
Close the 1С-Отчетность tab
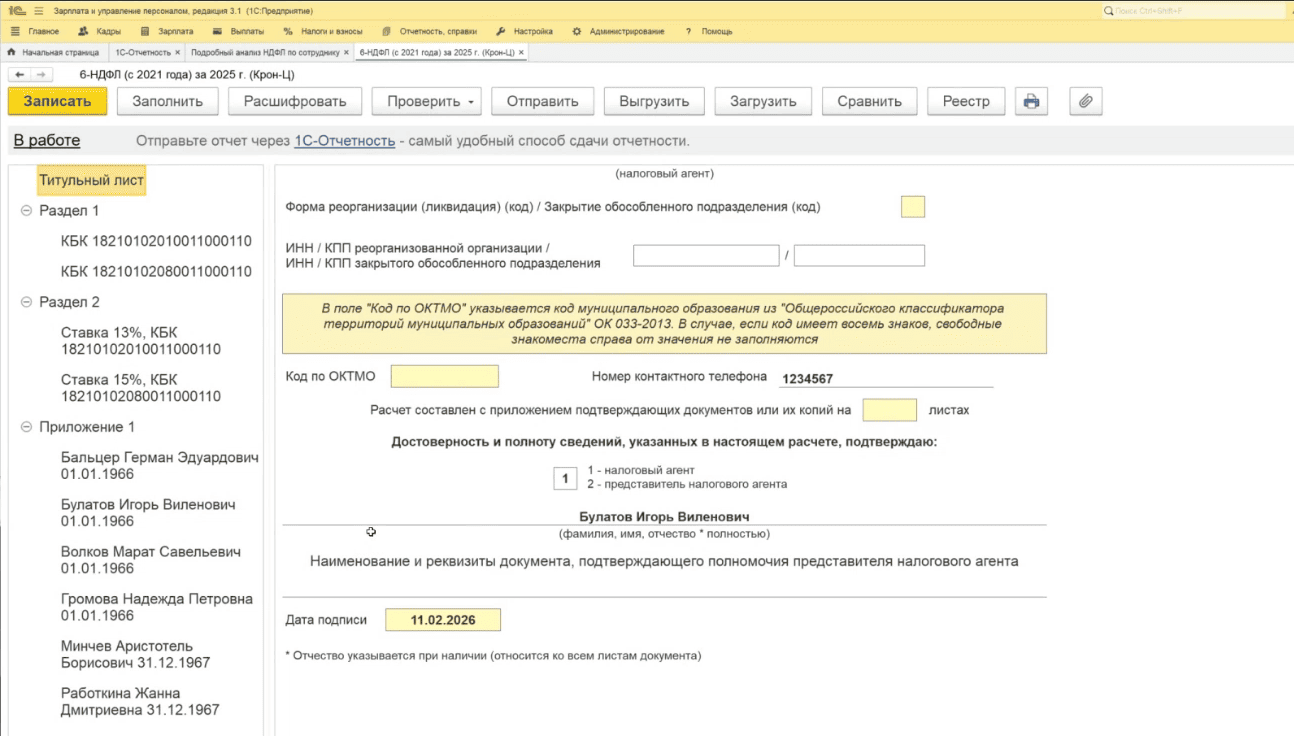tap(177, 52)
